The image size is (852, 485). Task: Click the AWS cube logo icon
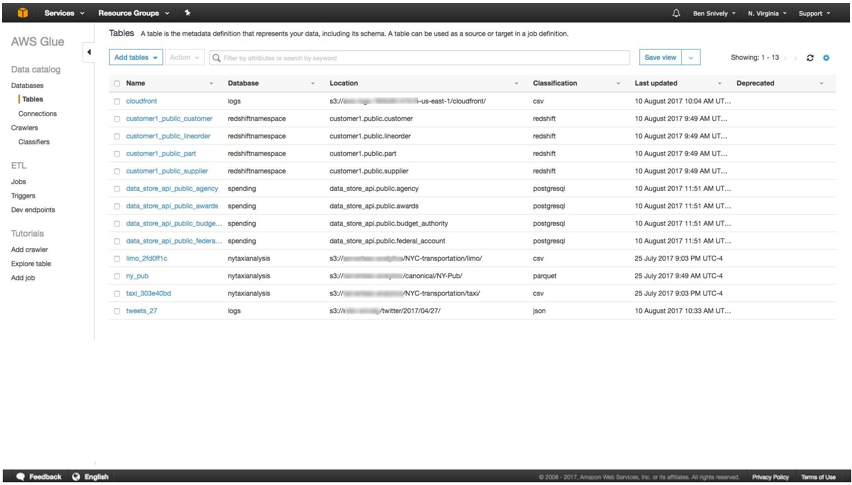coord(22,13)
